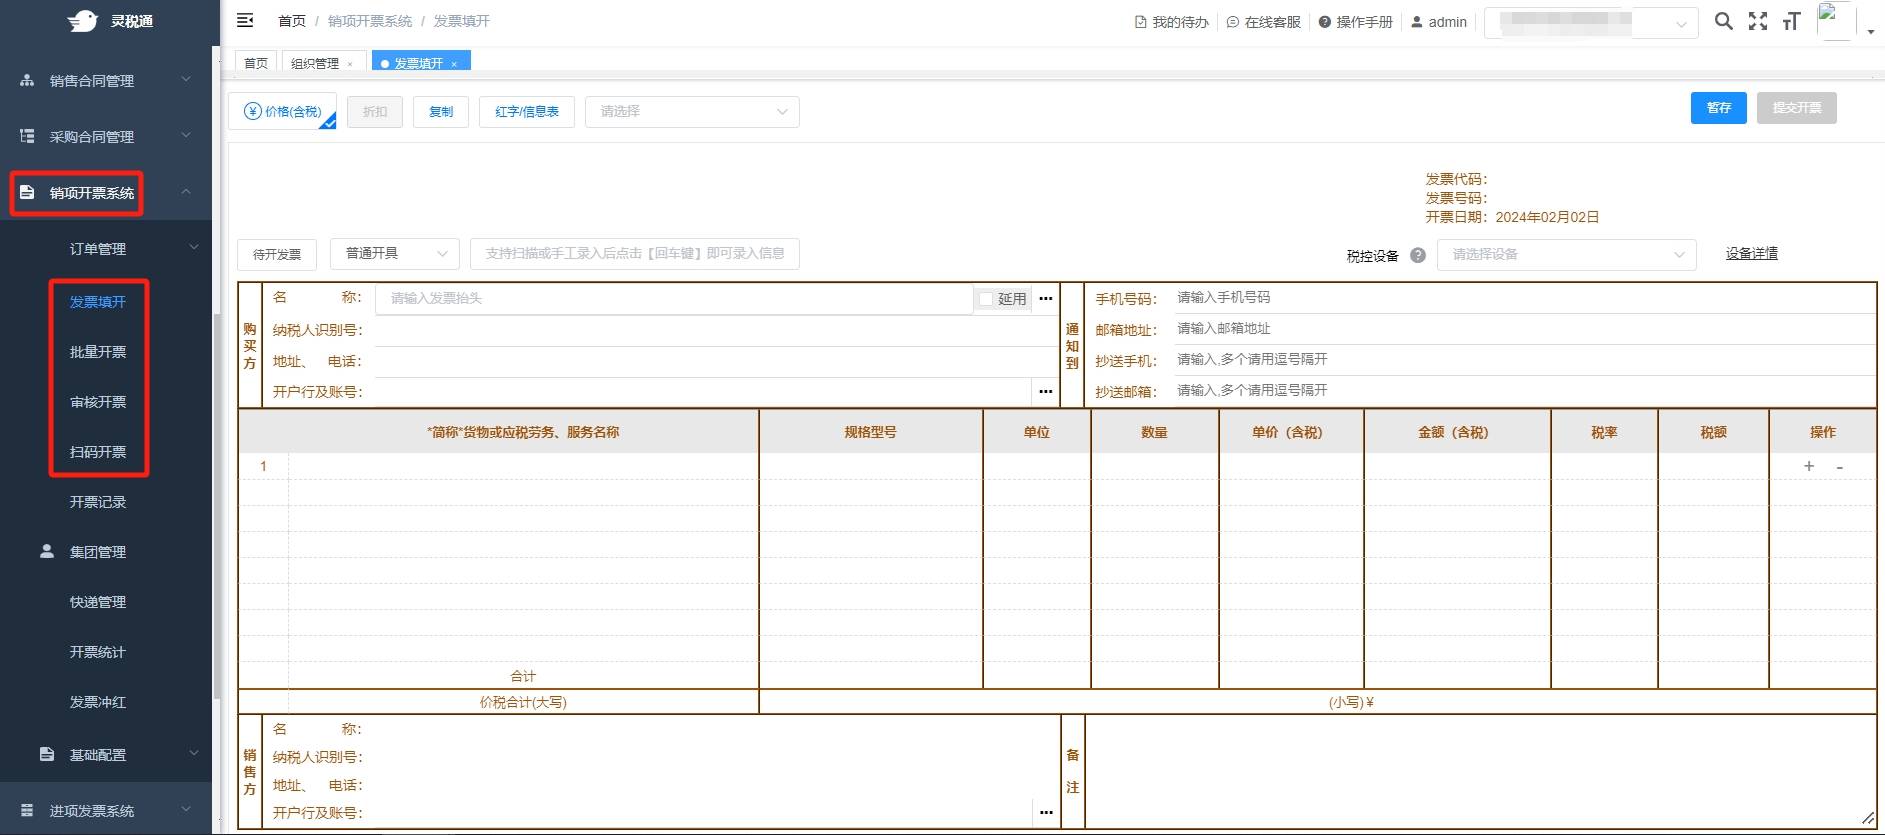Screen dimensions: 1885x835
Task: Click the search magnifier icon
Action: pyautogui.click(x=1723, y=21)
